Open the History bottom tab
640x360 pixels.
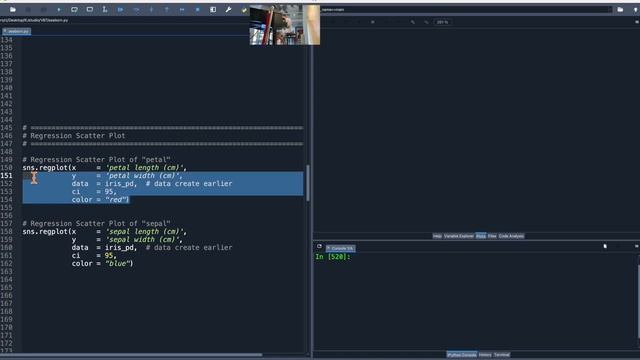coord(485,355)
